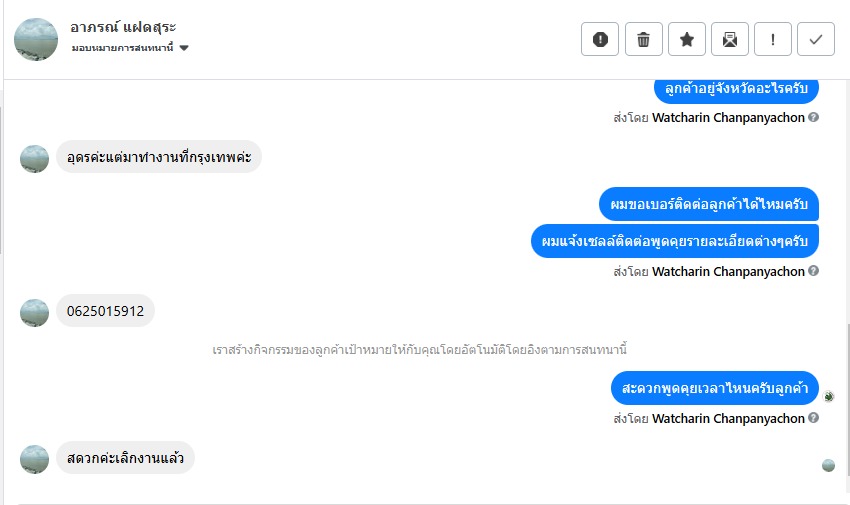Mark conversation as spam with octagon icon
The height and width of the screenshot is (505, 850).
[600, 39]
